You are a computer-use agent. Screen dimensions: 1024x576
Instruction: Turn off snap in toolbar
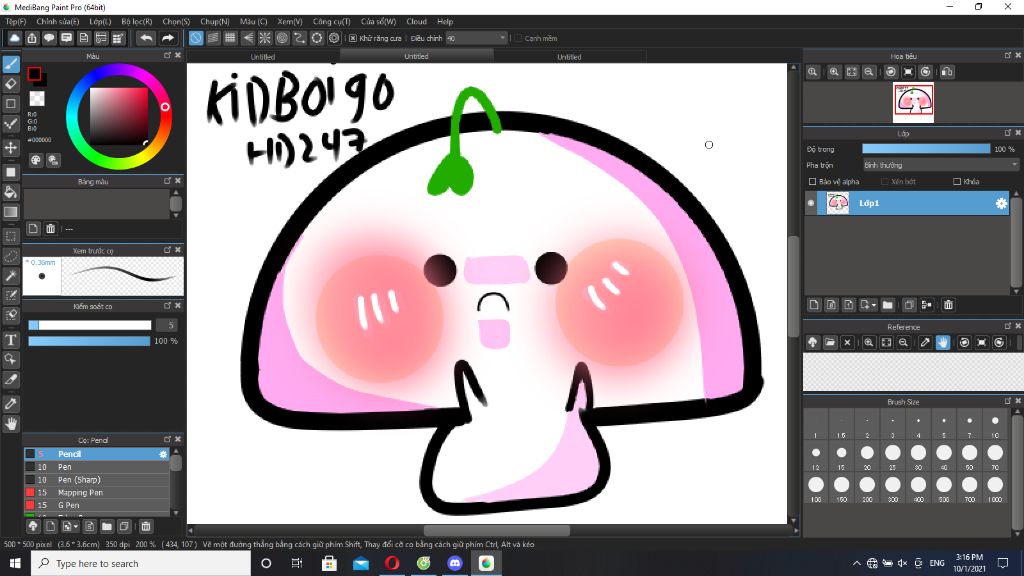pos(196,38)
